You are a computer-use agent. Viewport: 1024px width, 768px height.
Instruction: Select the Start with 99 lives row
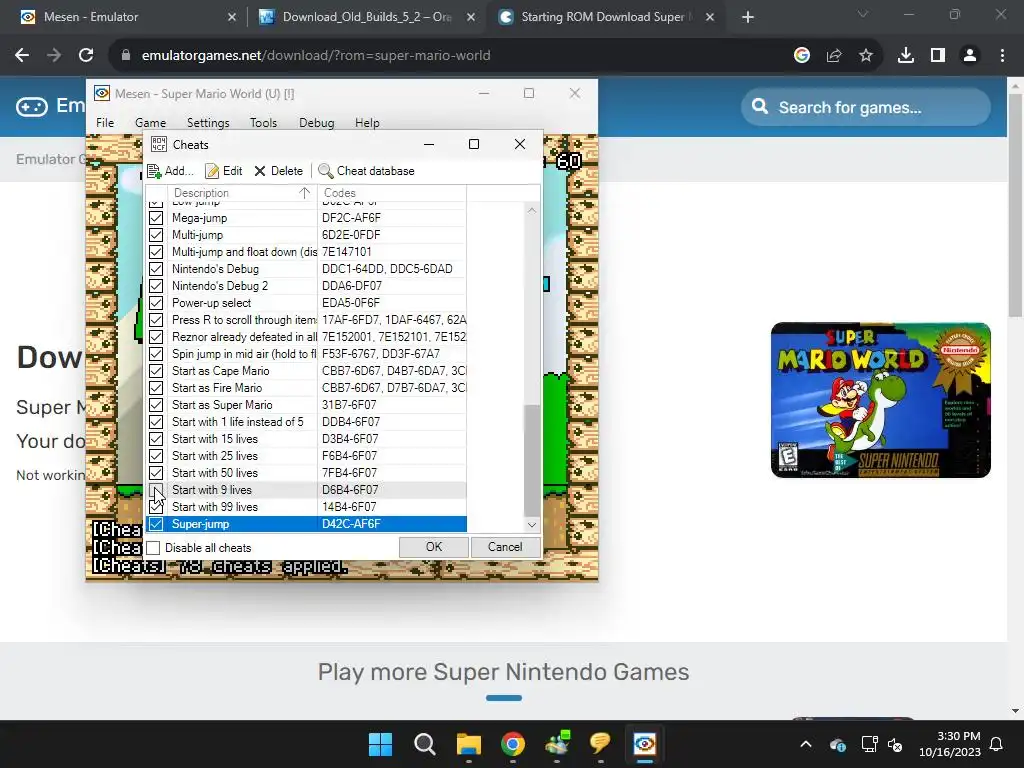(307, 507)
